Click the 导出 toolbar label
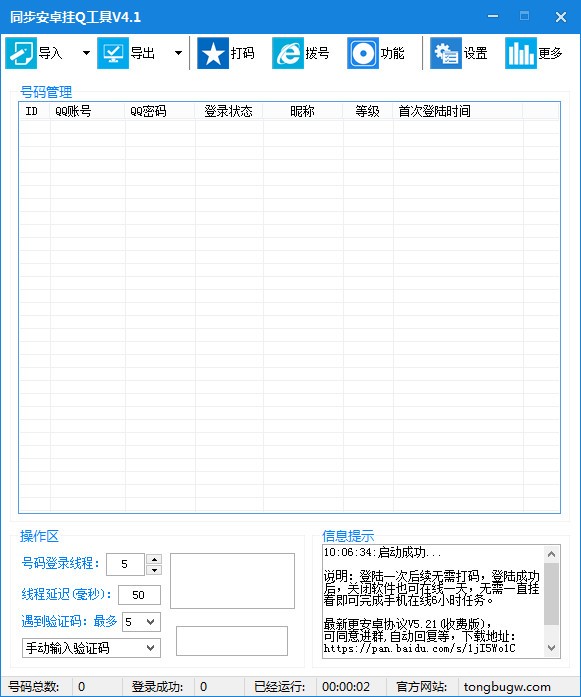581x697 pixels. 142,53
